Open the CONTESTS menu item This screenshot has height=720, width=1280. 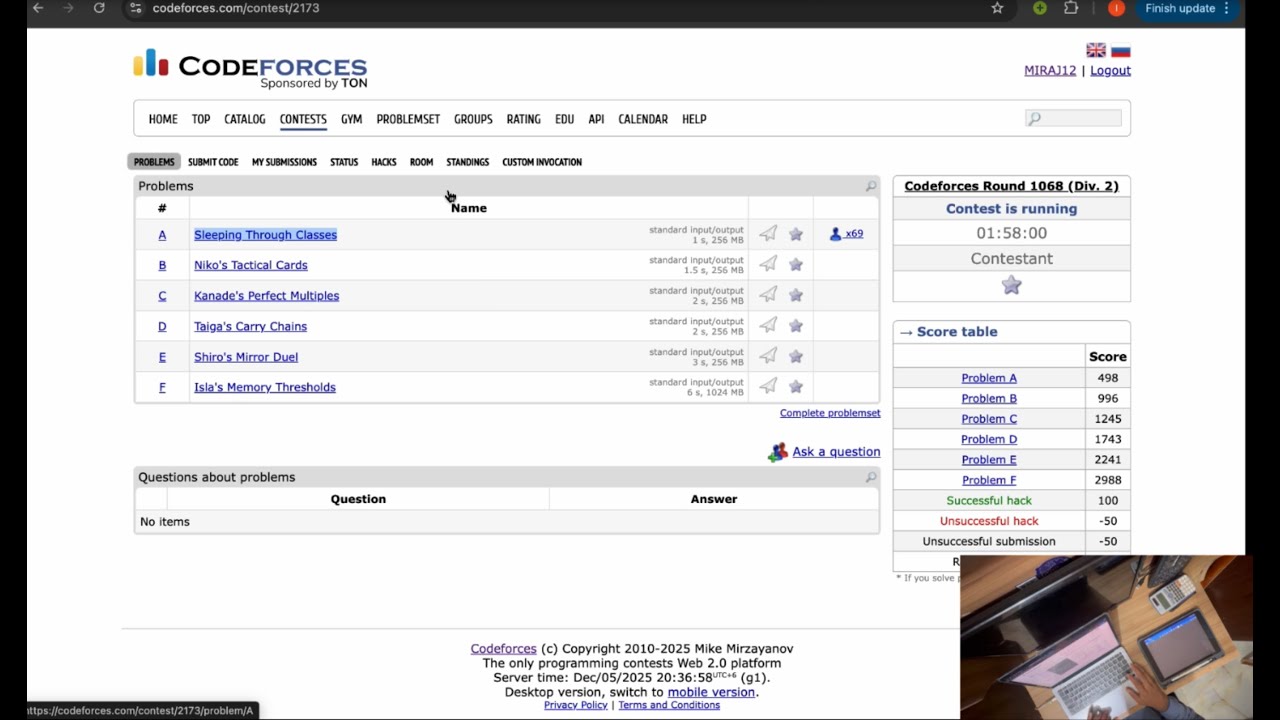(303, 119)
